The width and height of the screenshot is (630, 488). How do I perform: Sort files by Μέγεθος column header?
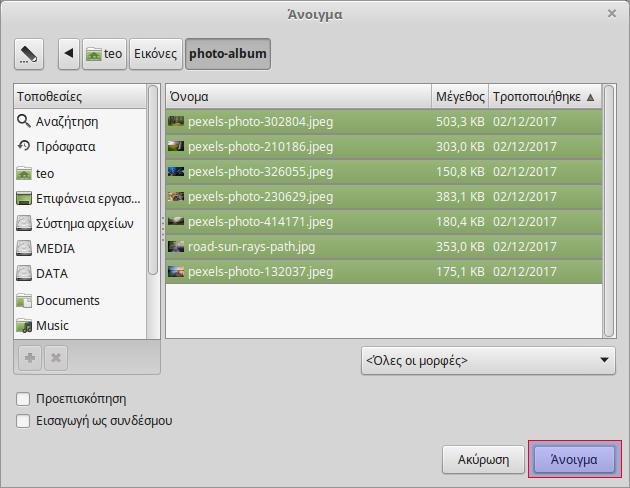click(460, 97)
